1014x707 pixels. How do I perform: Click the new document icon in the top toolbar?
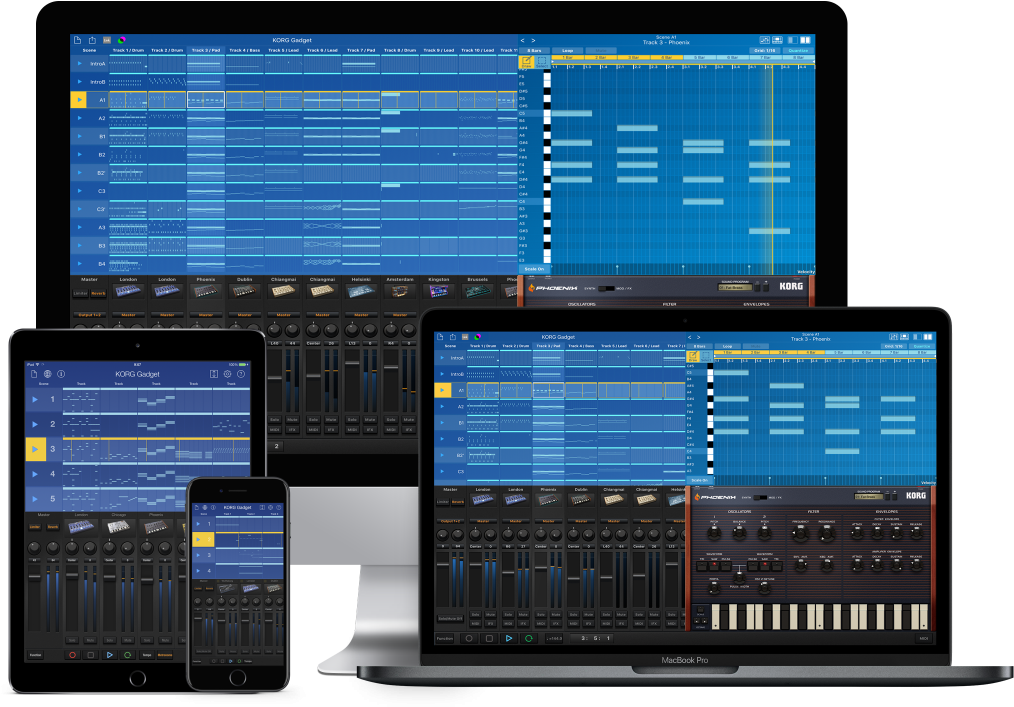pos(78,40)
